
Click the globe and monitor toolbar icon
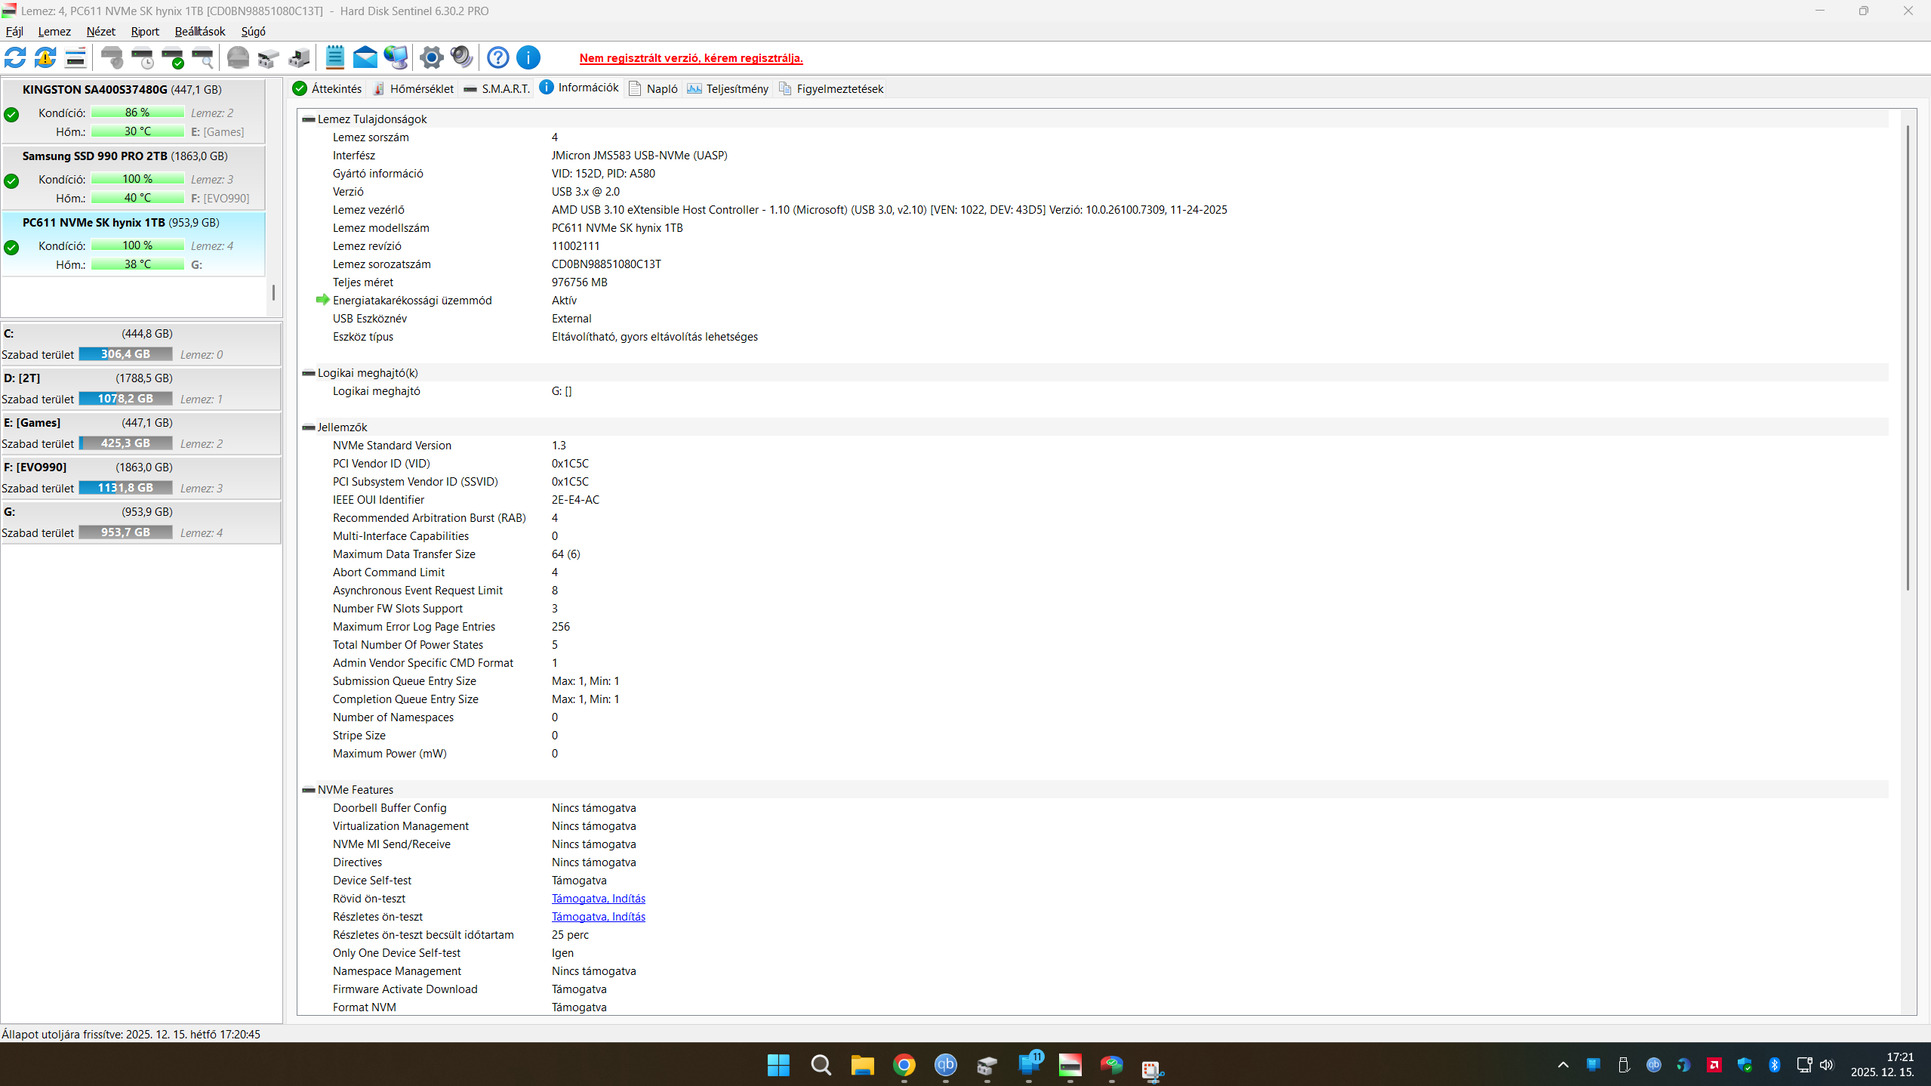tap(396, 58)
